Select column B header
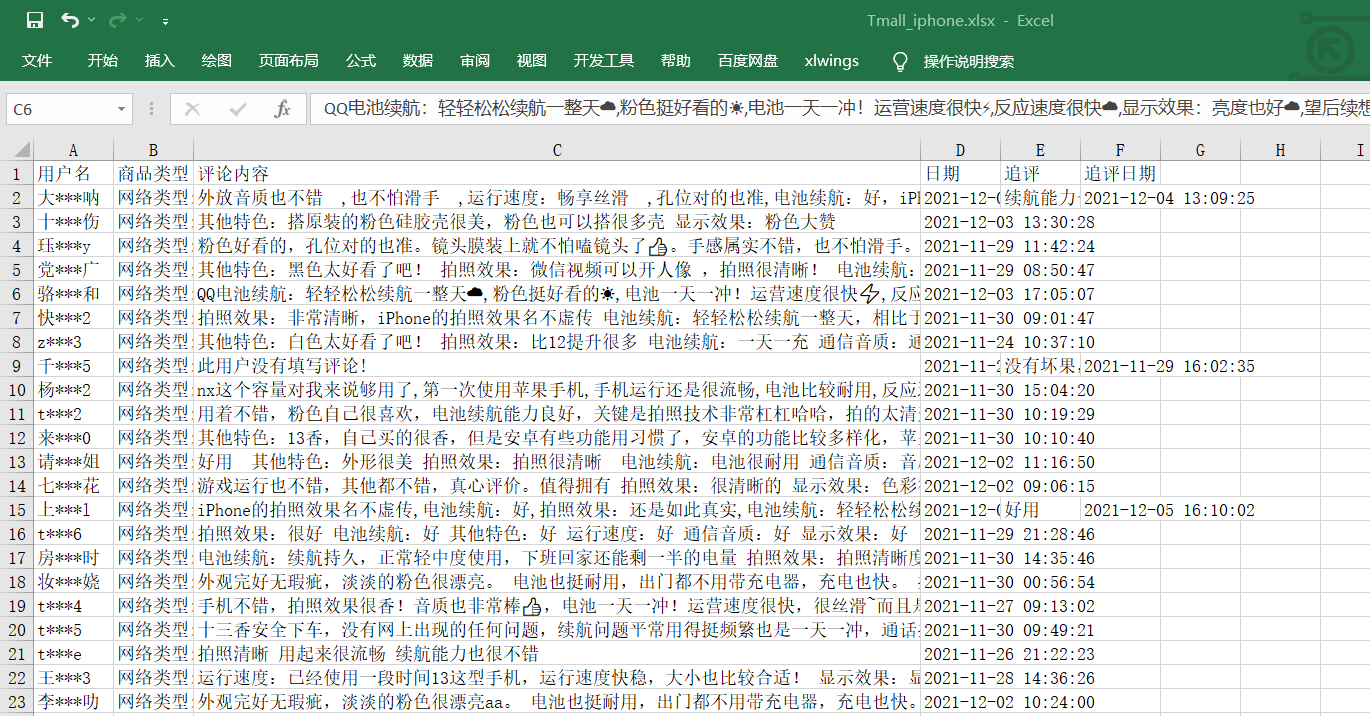Image resolution: width=1370 pixels, height=716 pixels. click(x=154, y=150)
